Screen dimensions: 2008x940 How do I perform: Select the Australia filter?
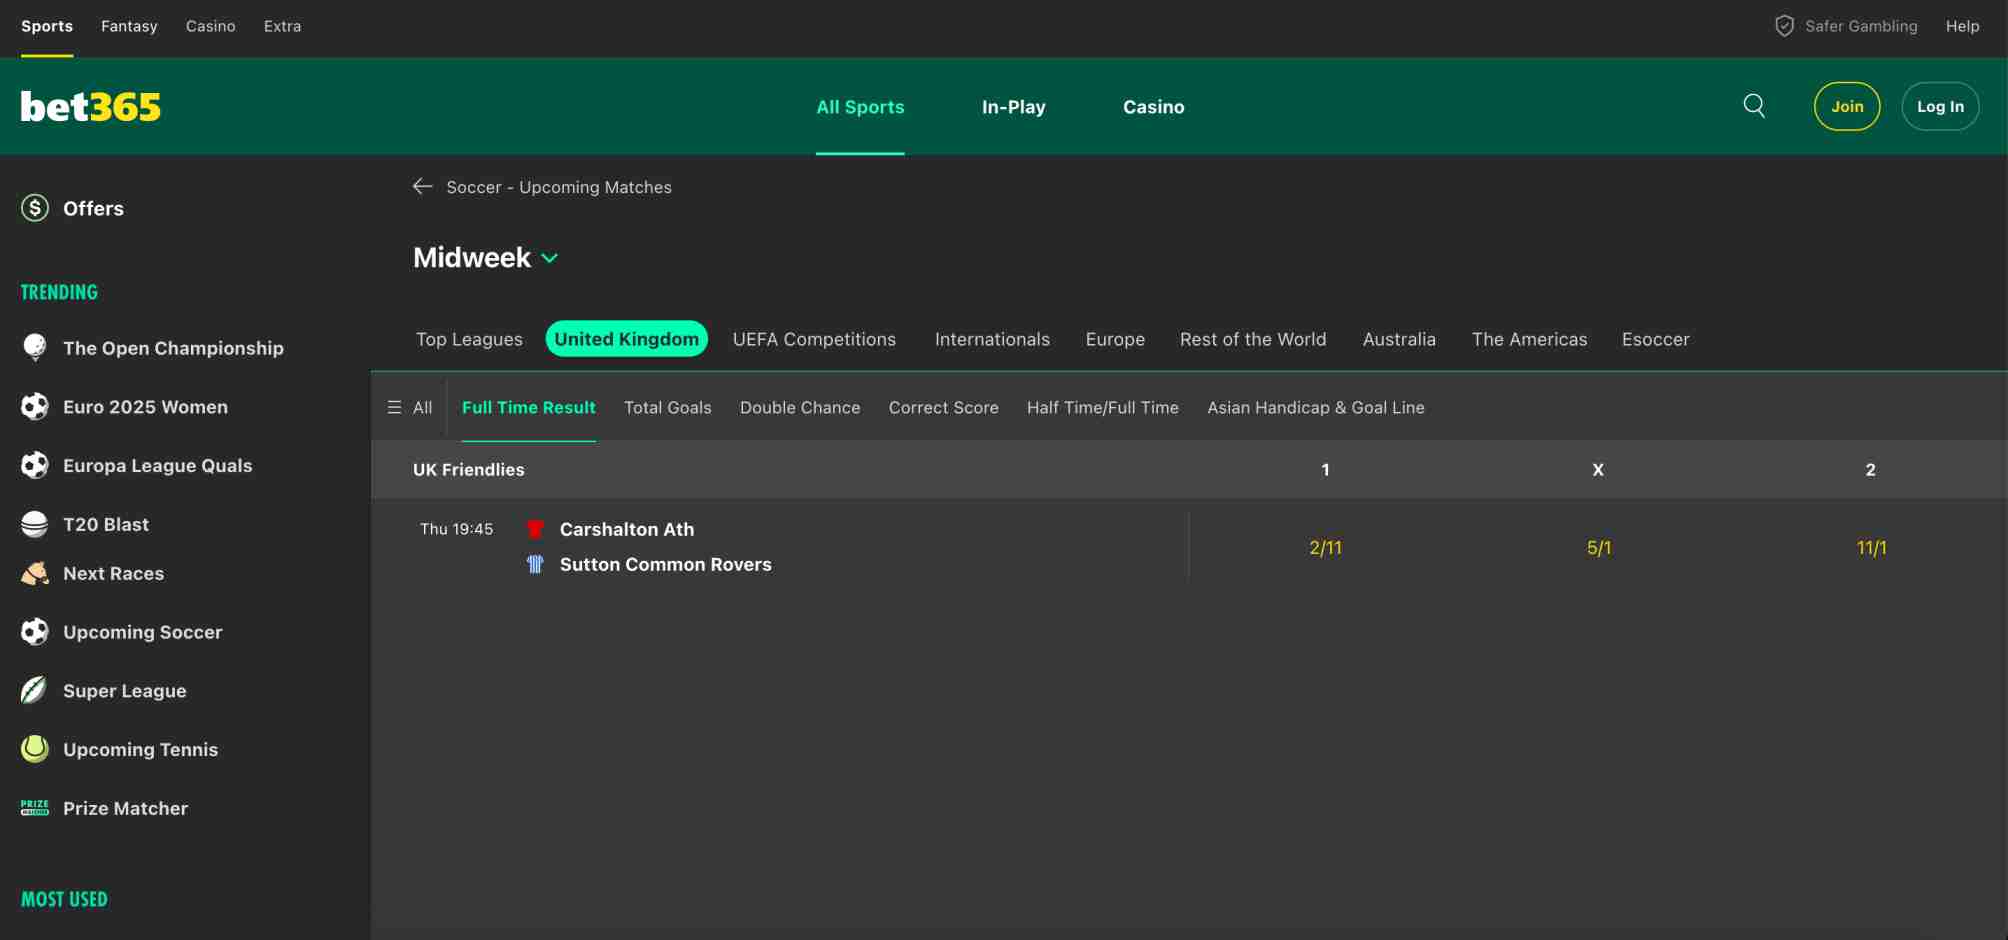tap(1399, 339)
